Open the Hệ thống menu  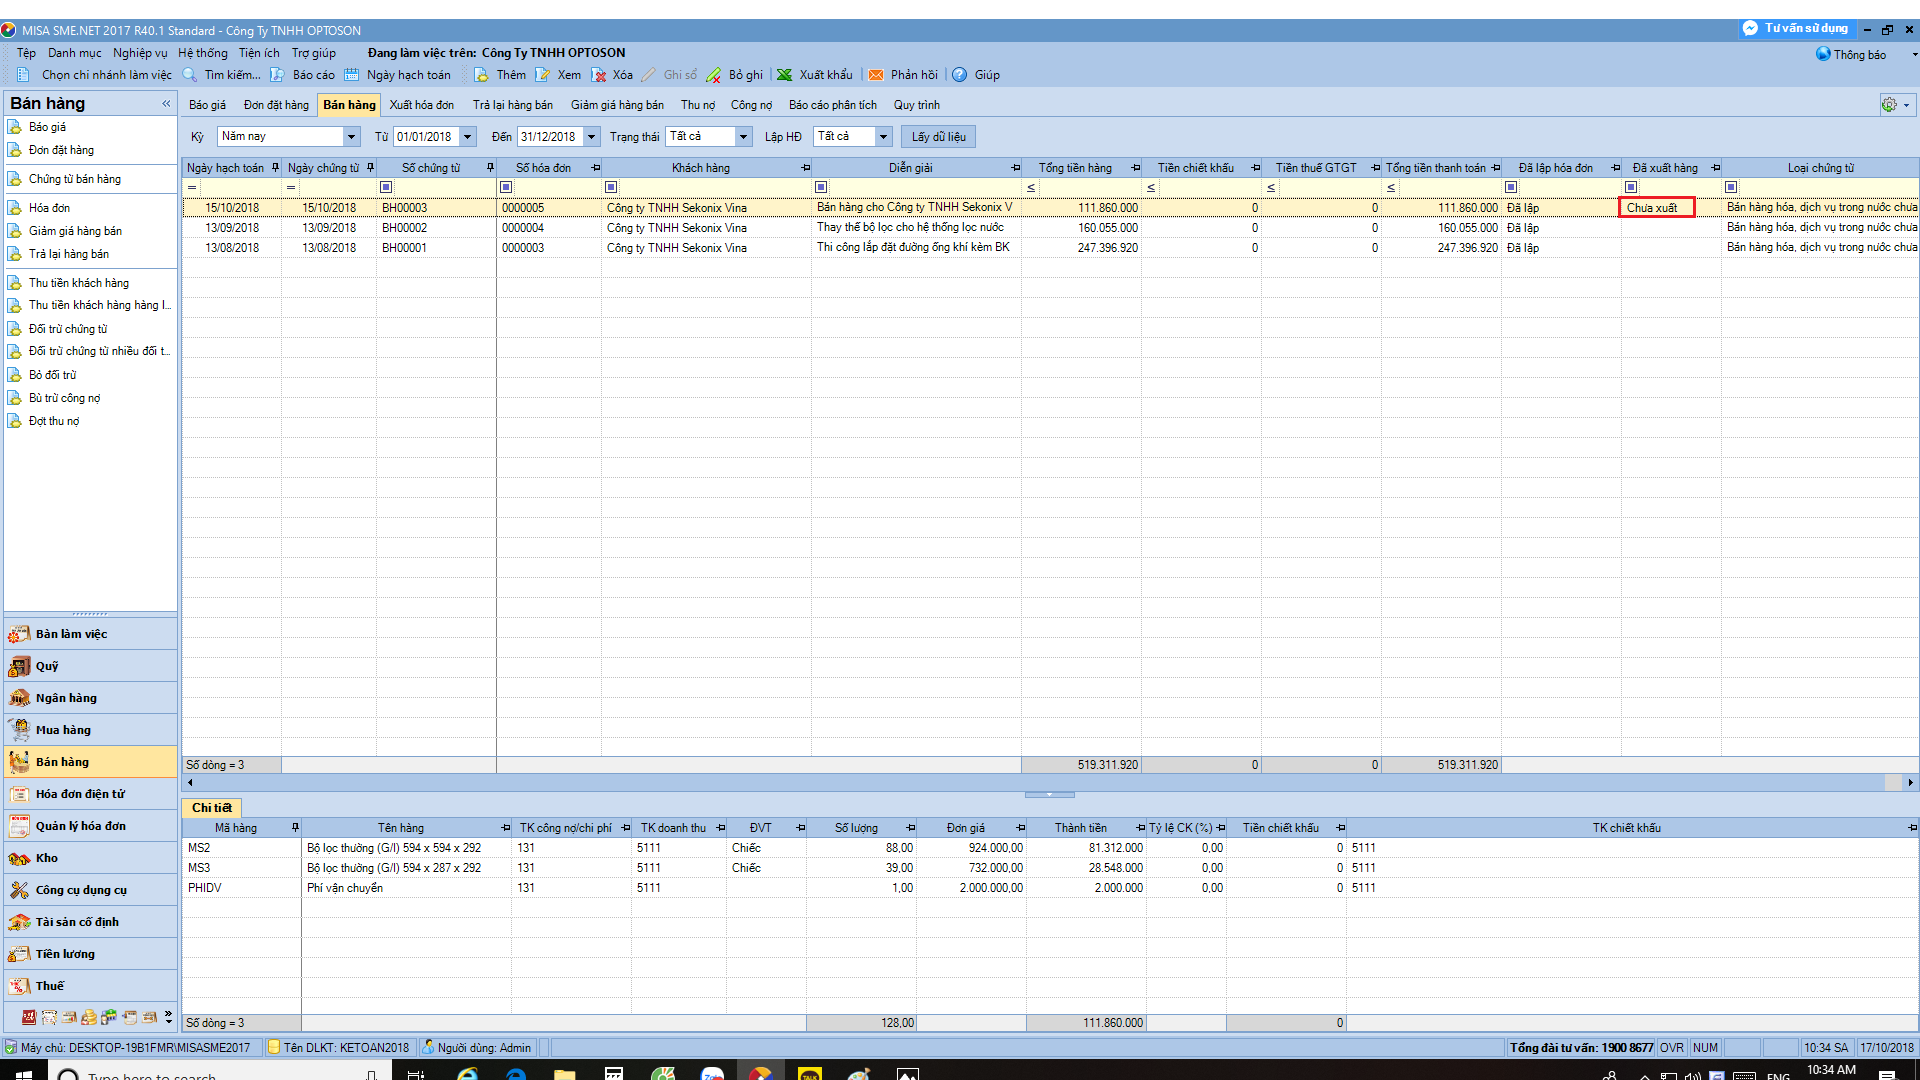(203, 53)
